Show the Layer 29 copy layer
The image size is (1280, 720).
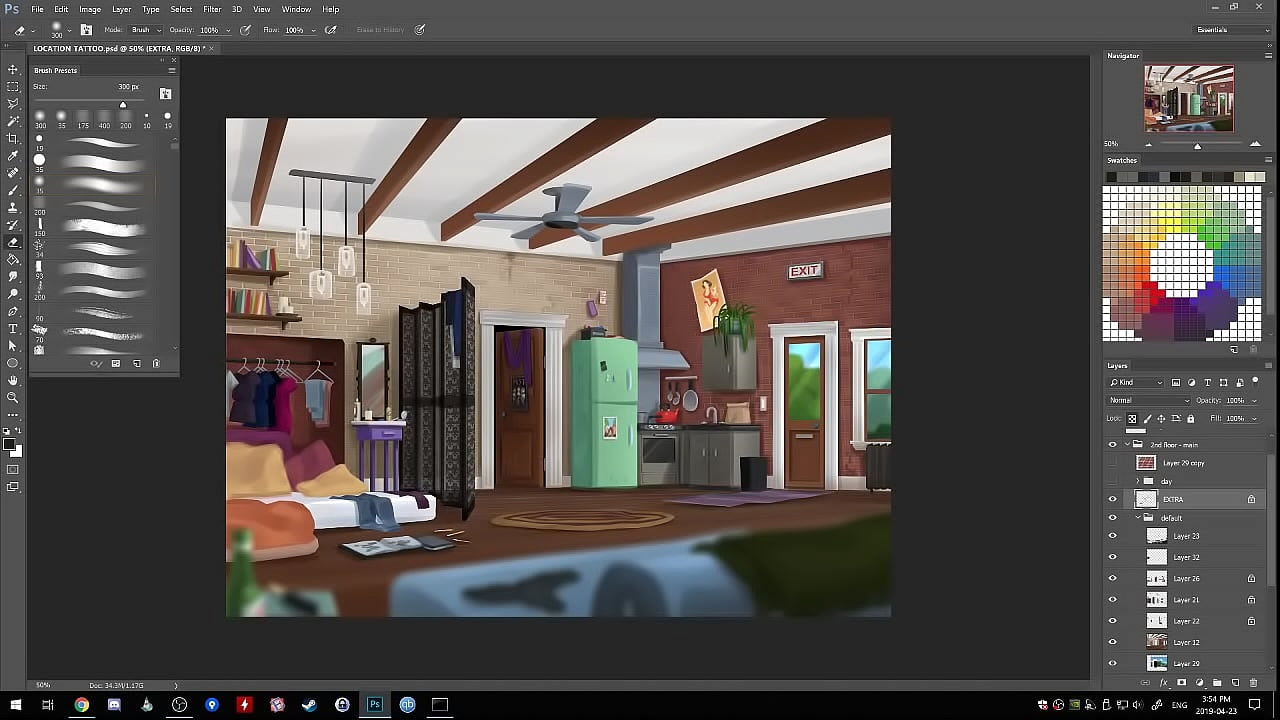point(1112,463)
